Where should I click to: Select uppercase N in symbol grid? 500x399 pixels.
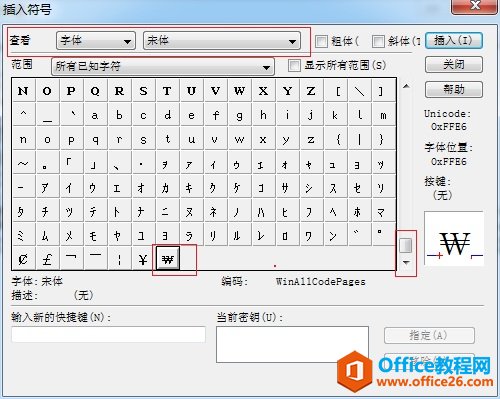coord(24,91)
